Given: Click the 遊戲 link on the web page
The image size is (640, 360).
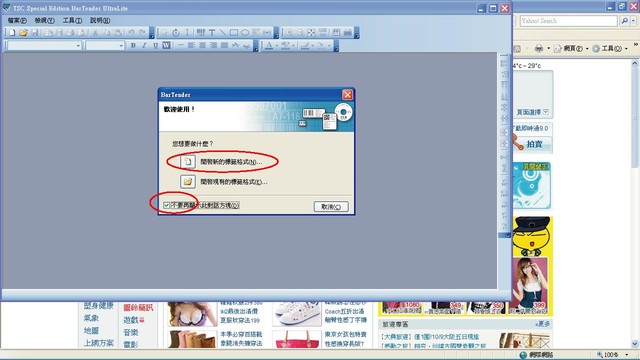Looking at the screenshot, I should [x=131, y=320].
